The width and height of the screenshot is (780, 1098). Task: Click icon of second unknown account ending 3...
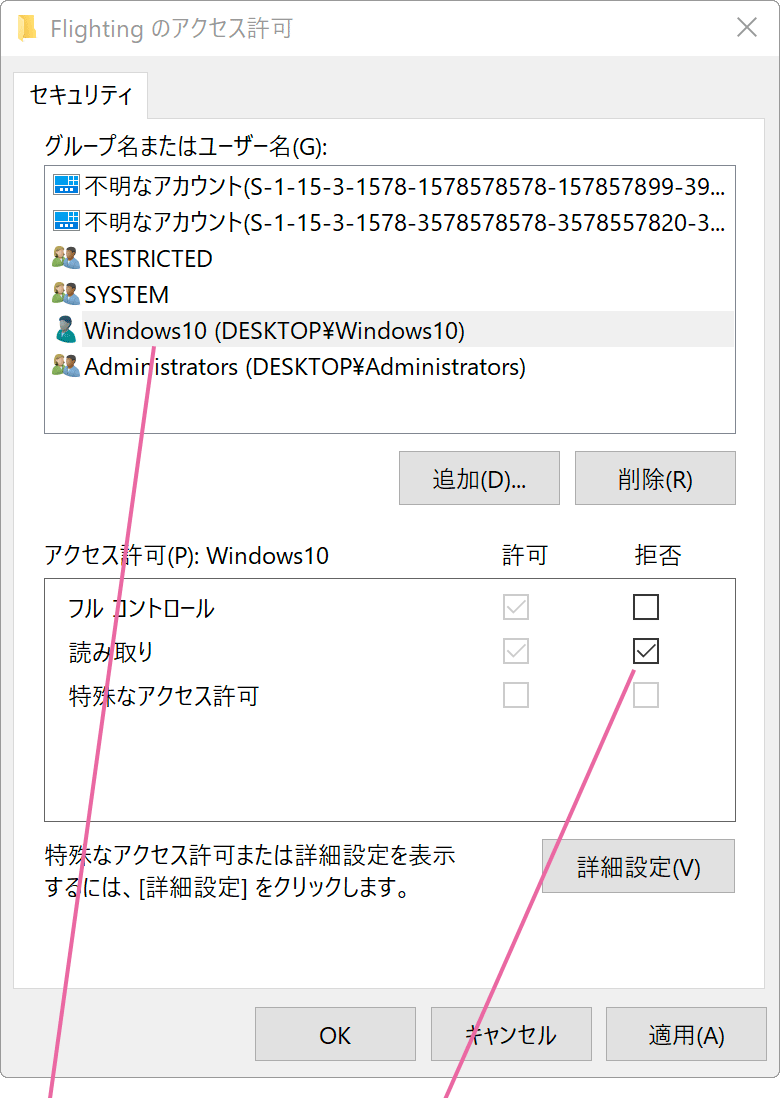67,221
